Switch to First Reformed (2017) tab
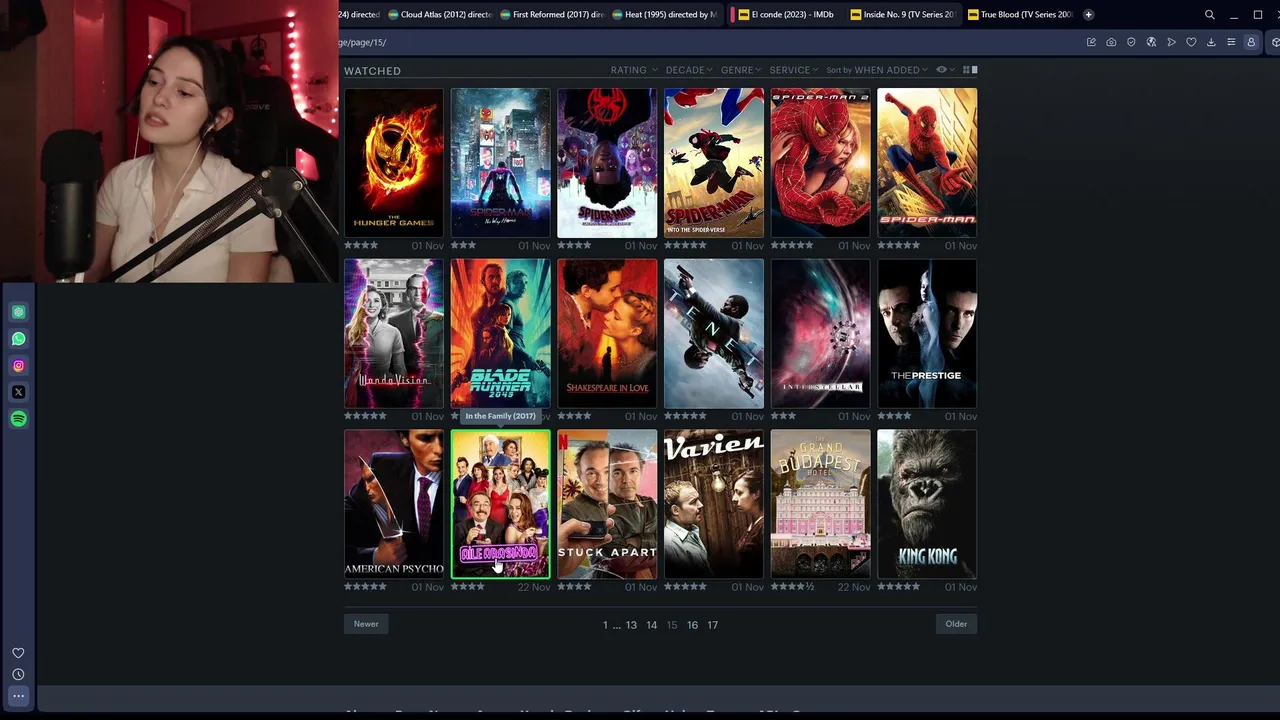 coord(552,15)
